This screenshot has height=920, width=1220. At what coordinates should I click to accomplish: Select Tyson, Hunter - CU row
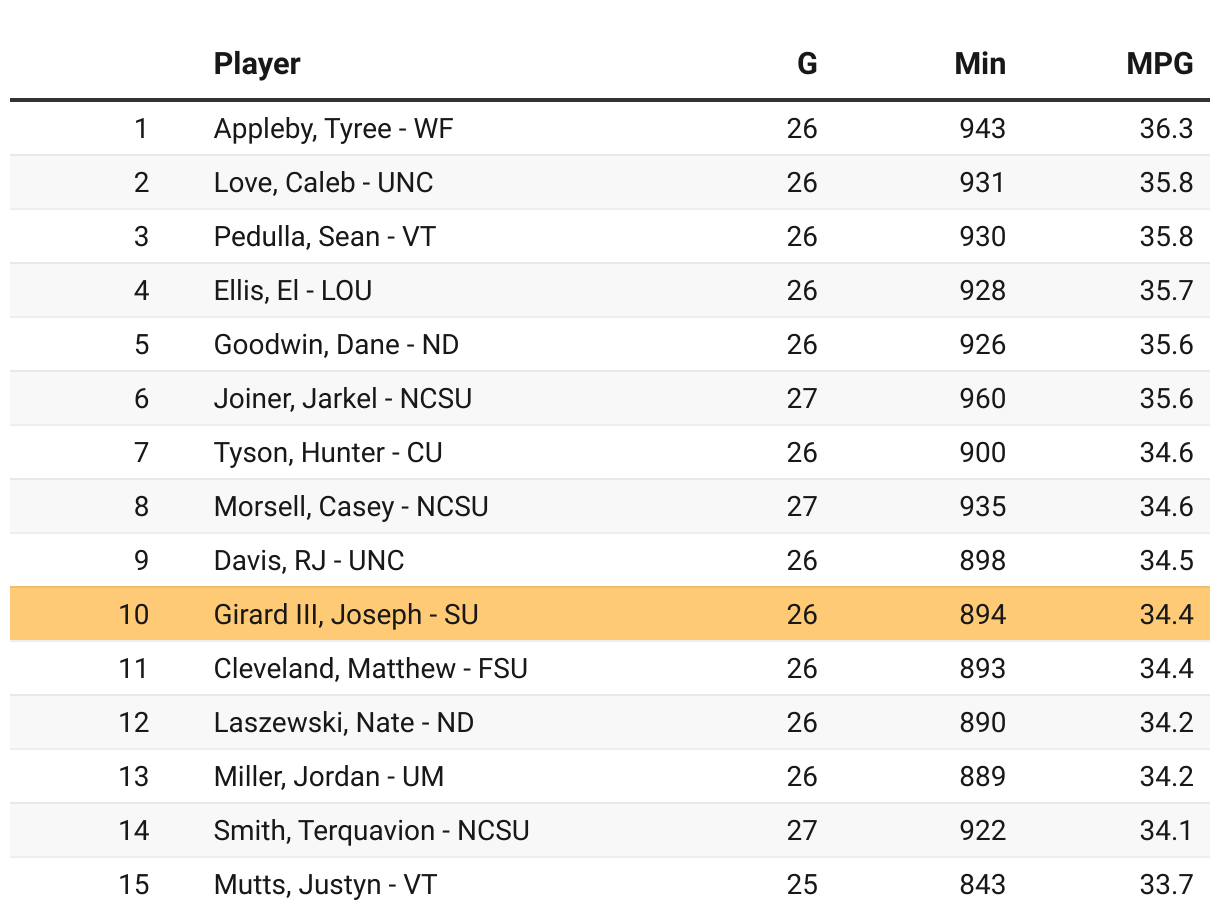(x=327, y=453)
